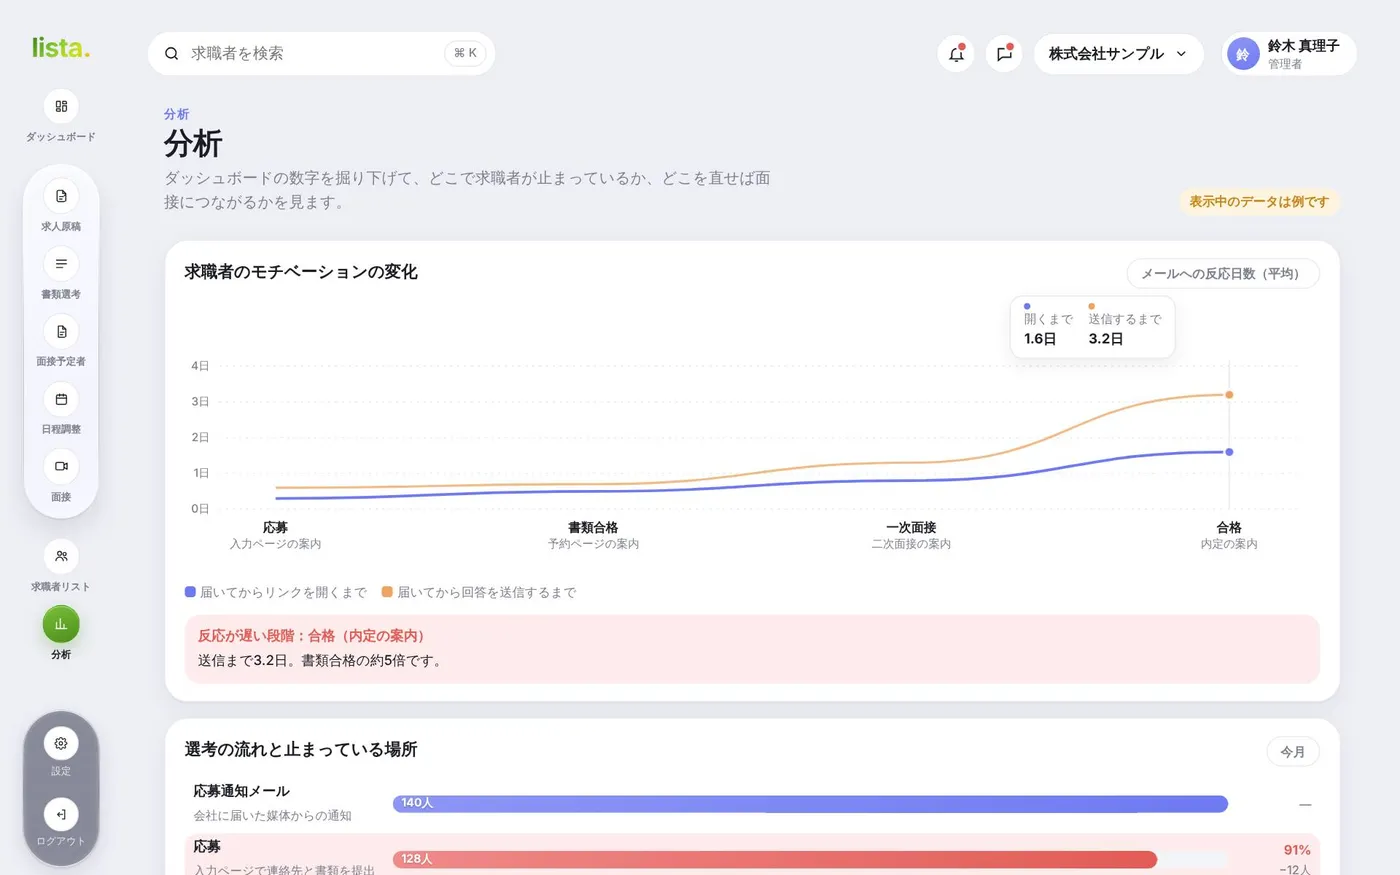Open the ダッシュボード sidebar icon
1400x875 pixels.
click(x=61, y=106)
